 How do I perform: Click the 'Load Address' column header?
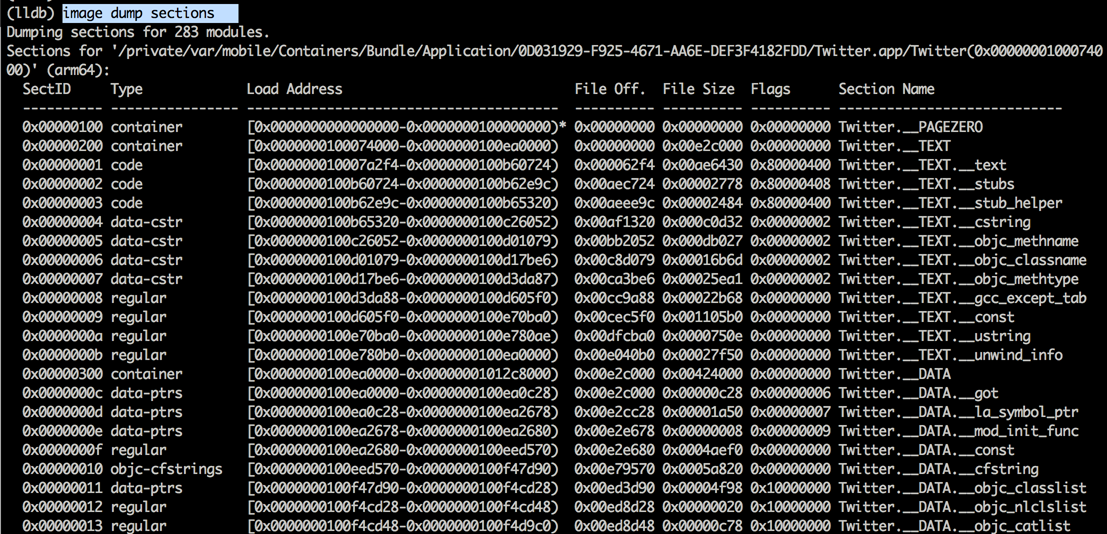294,89
